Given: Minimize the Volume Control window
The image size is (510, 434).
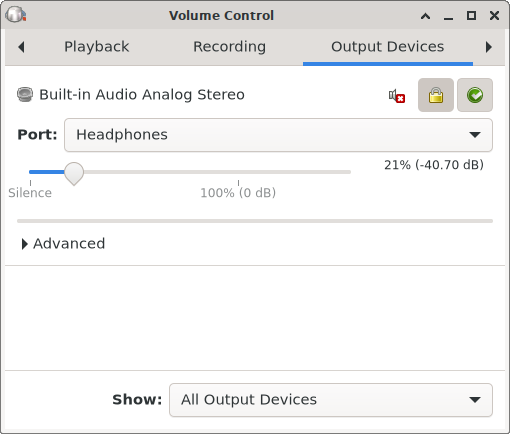Looking at the screenshot, I should pyautogui.click(x=448, y=16).
